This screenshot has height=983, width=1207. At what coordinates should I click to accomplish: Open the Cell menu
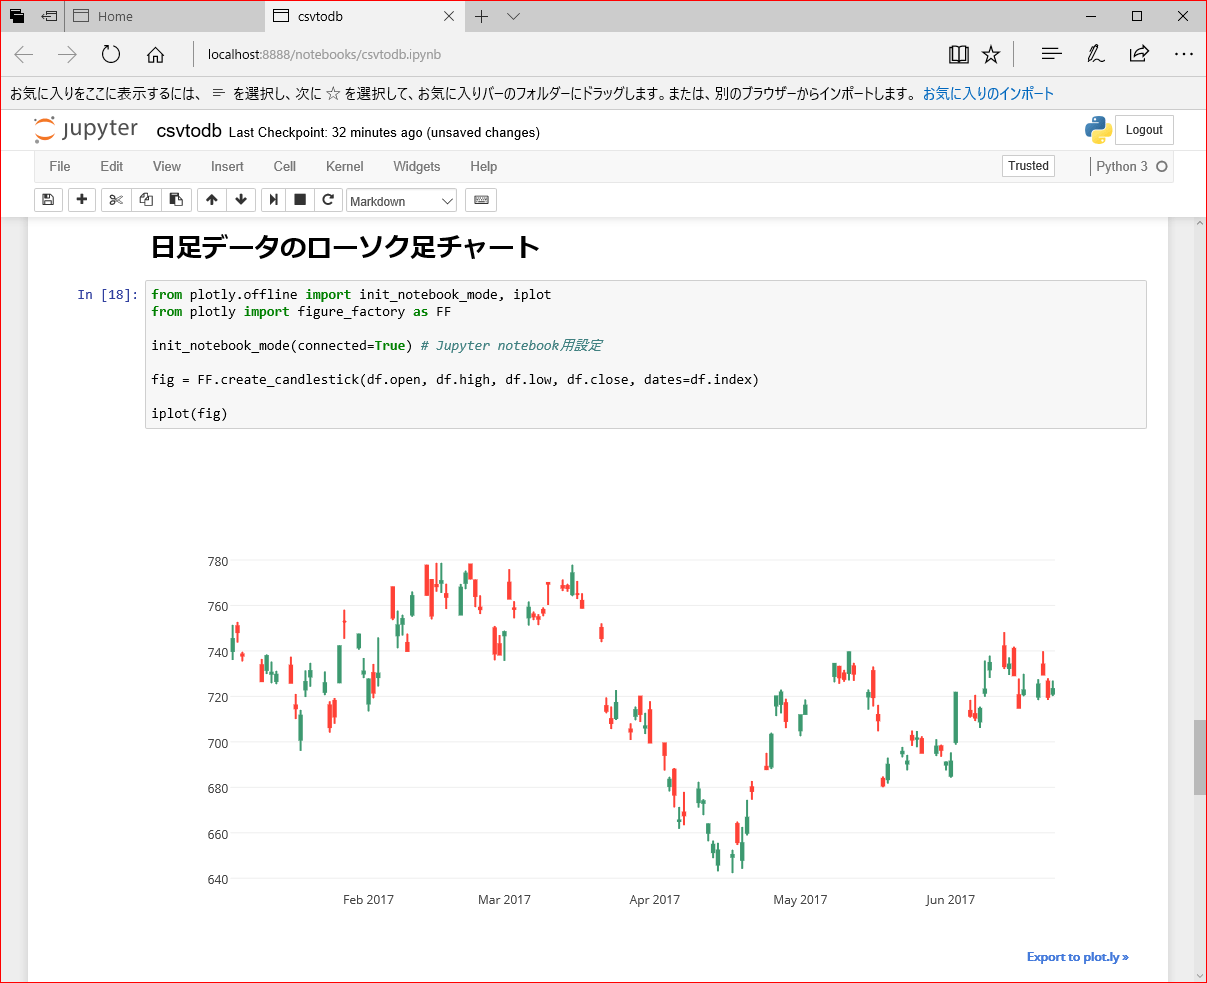pos(285,166)
